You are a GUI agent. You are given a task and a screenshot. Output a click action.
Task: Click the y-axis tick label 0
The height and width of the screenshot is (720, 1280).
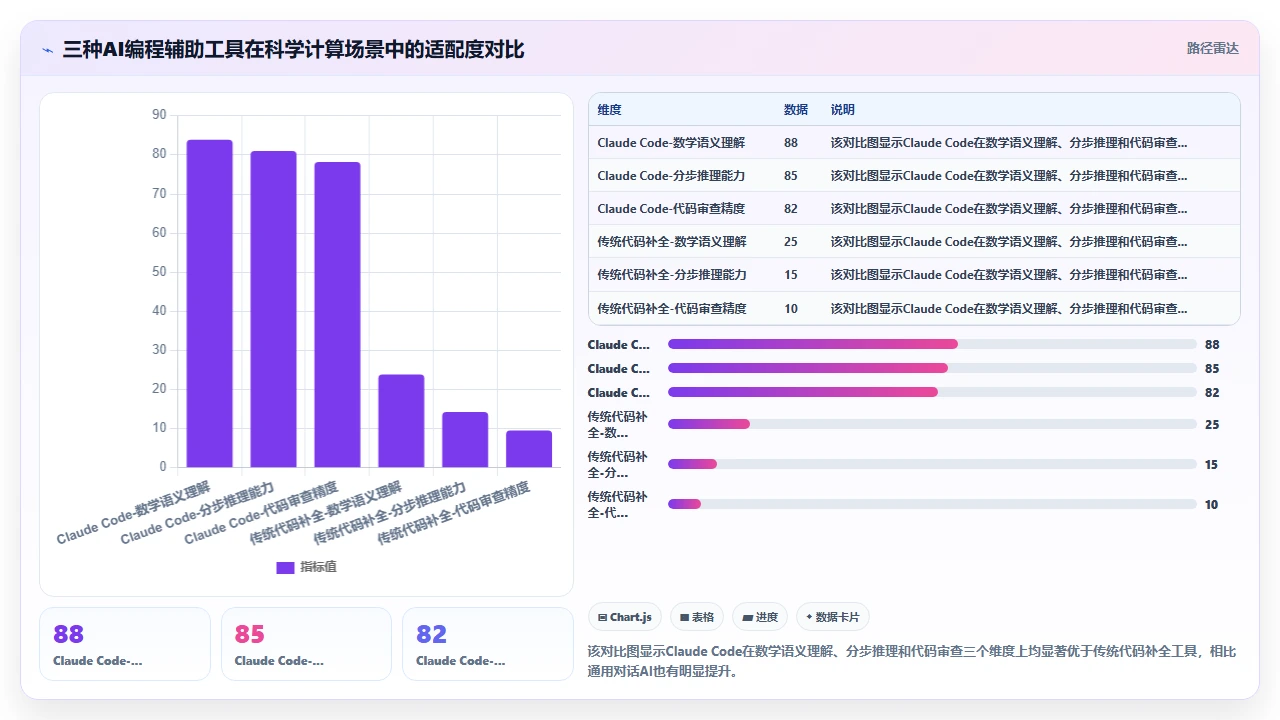tap(163, 467)
